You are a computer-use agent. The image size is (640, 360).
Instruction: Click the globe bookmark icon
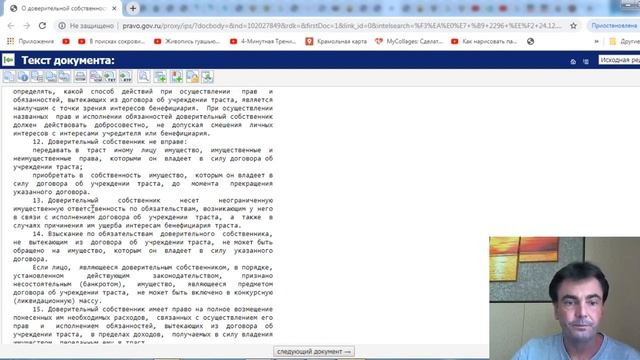pyautogui.click(x=530, y=41)
